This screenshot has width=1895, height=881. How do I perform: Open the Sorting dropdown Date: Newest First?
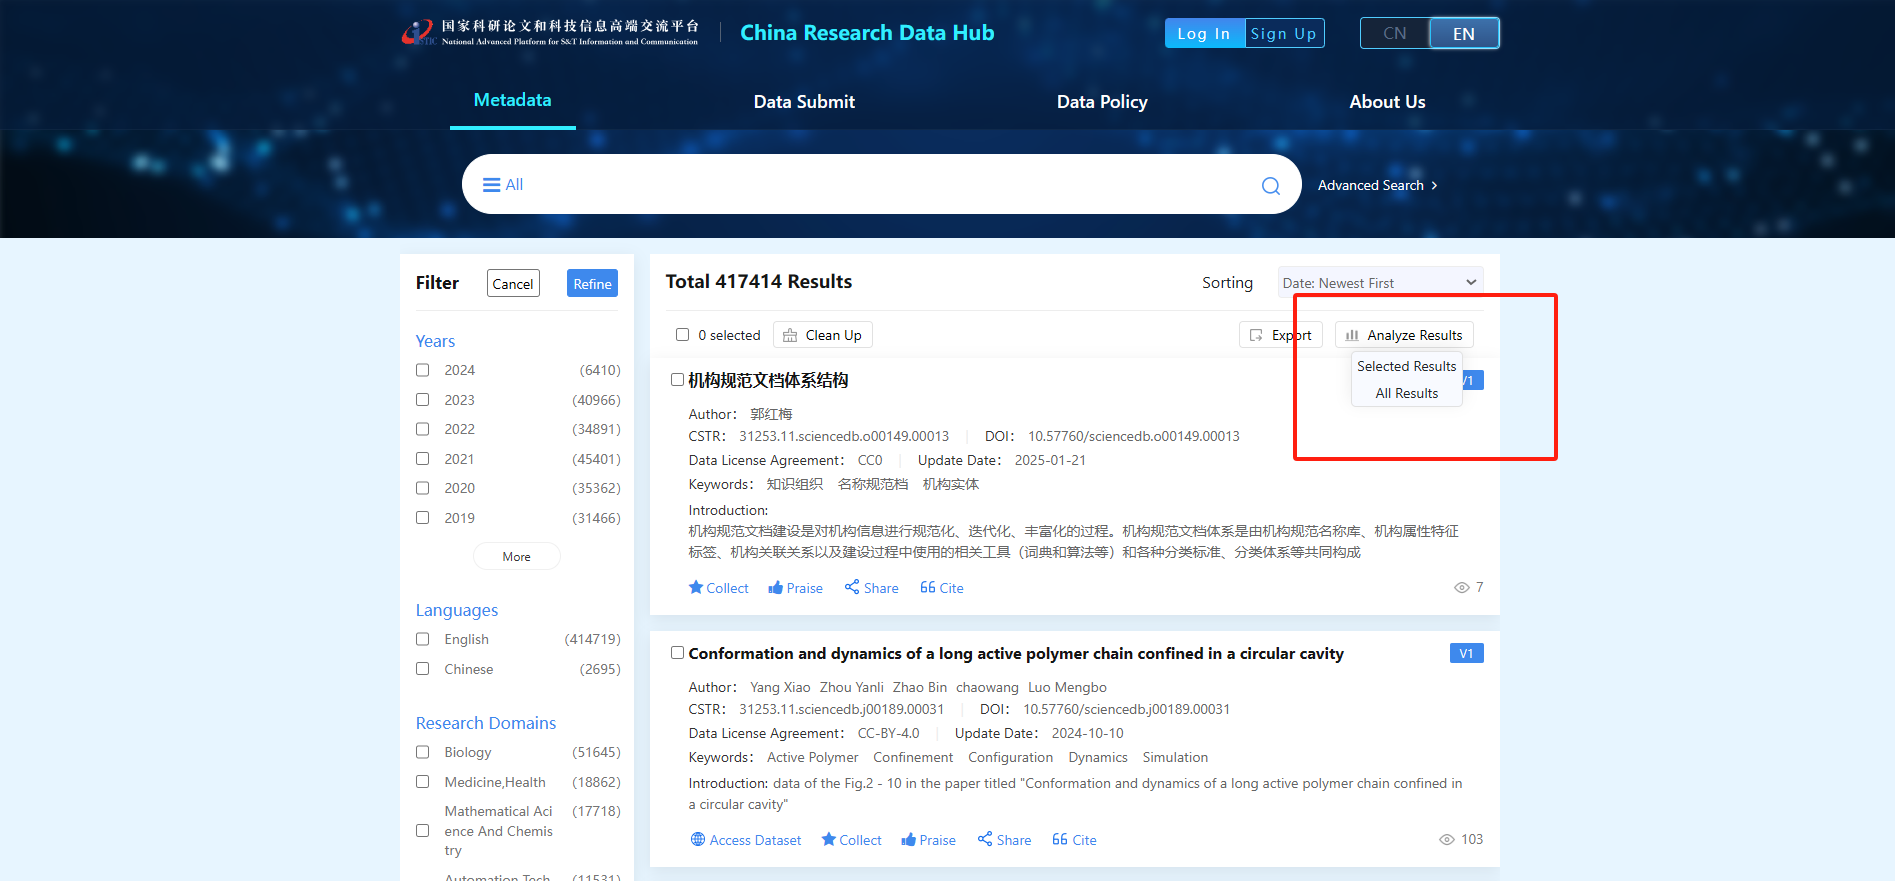[x=1379, y=283]
